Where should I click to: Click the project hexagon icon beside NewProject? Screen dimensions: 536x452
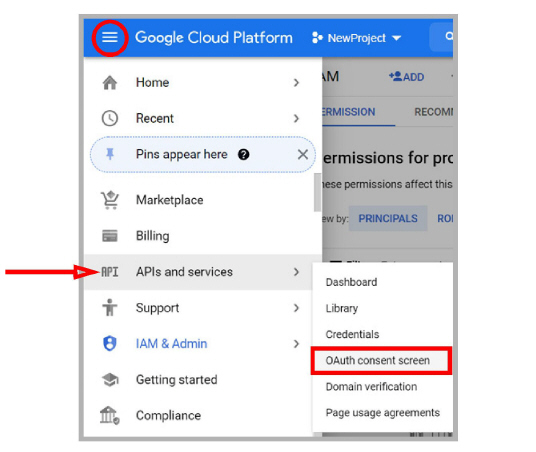coord(317,38)
